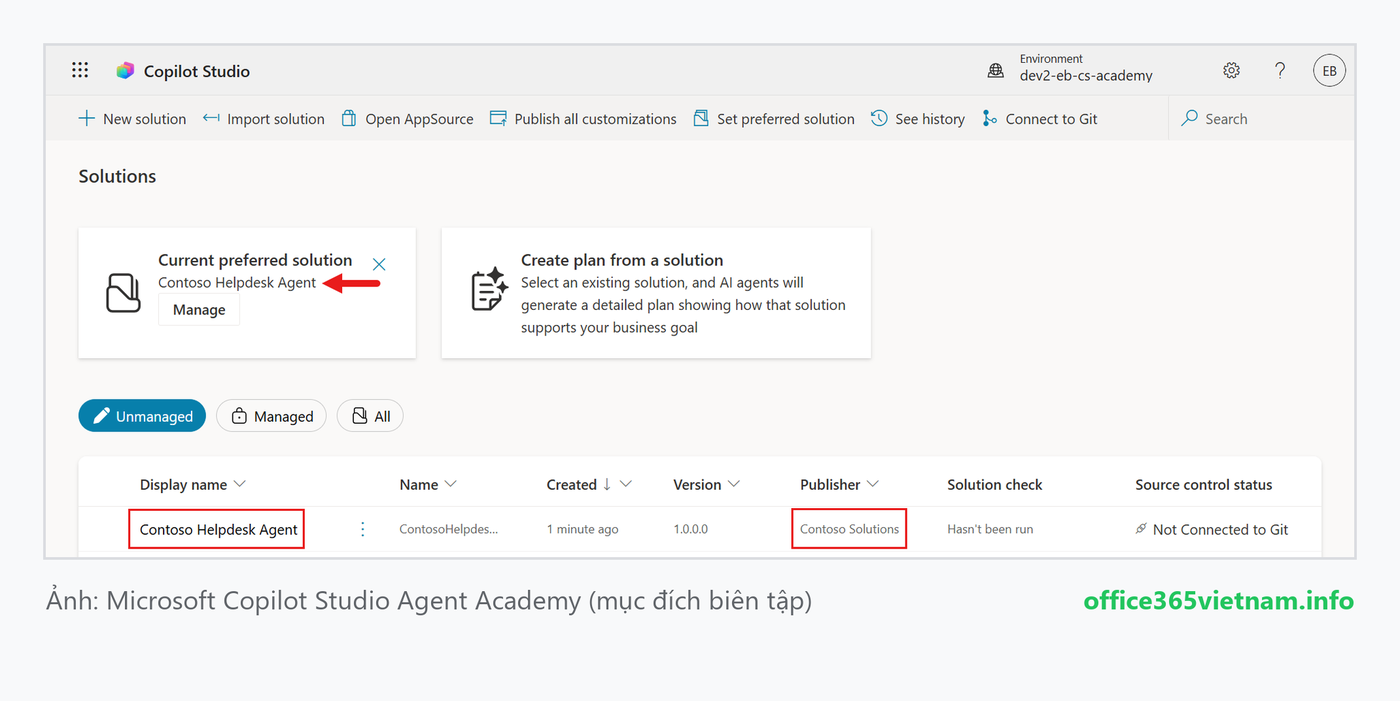Click the Solutions page heading
Image resolution: width=1400 pixels, height=701 pixels.
[x=117, y=176]
